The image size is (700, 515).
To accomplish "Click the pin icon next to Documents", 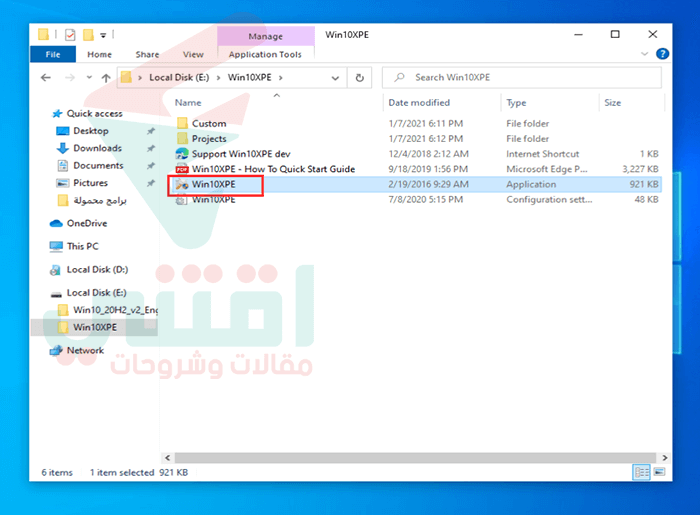I will (151, 166).
